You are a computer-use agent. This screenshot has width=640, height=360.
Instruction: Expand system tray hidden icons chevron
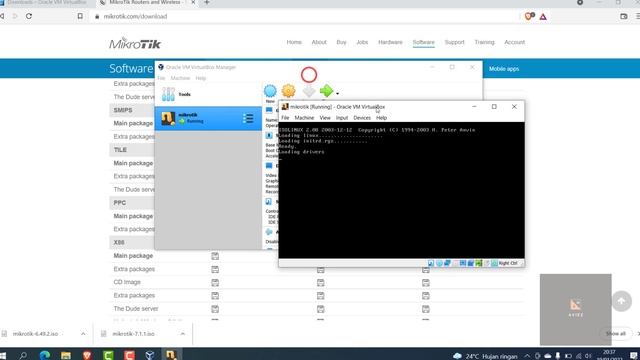527,356
